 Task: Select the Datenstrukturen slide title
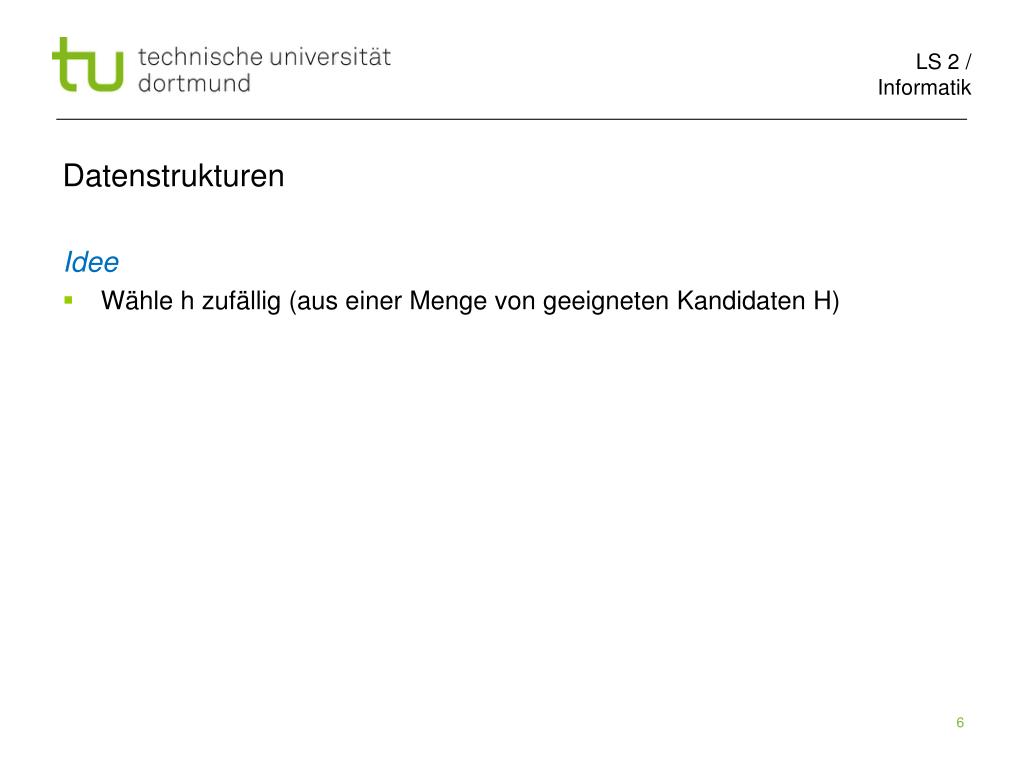(174, 176)
